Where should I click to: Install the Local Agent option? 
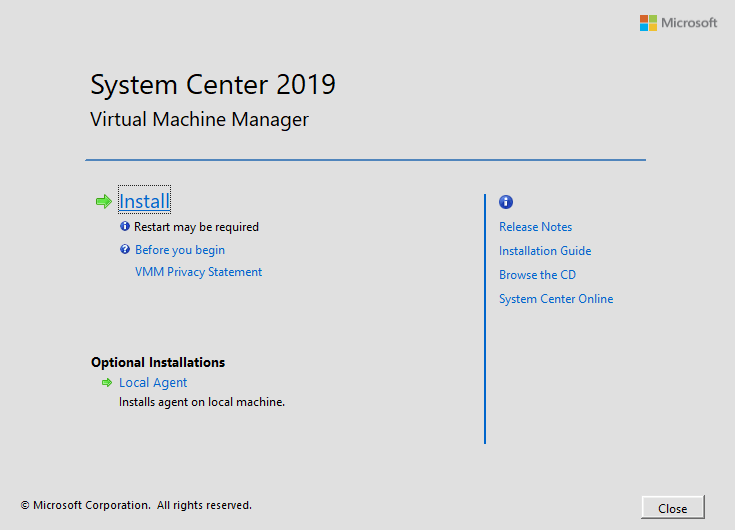(x=153, y=383)
